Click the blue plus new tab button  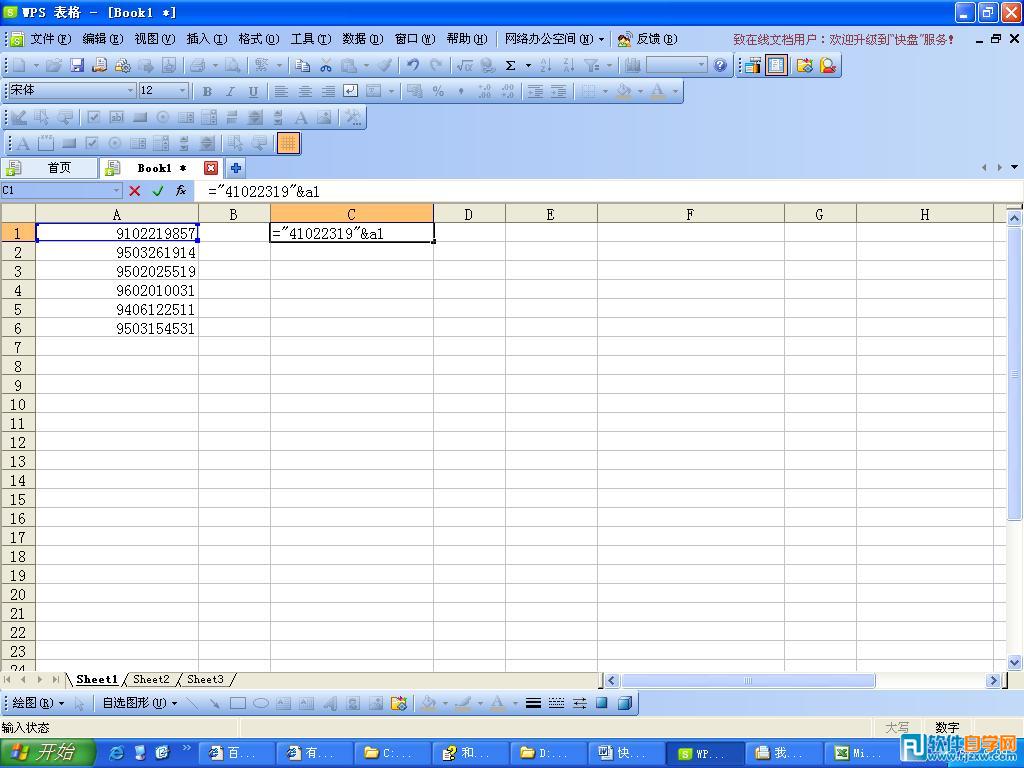[x=236, y=168]
